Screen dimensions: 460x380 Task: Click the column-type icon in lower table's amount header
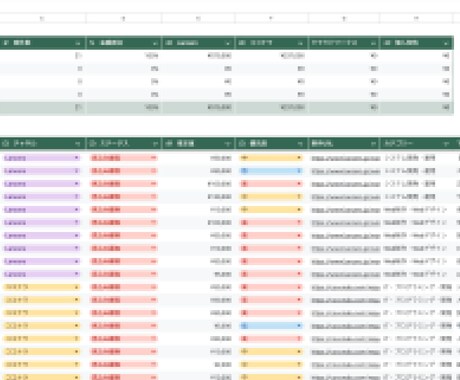tap(169, 144)
